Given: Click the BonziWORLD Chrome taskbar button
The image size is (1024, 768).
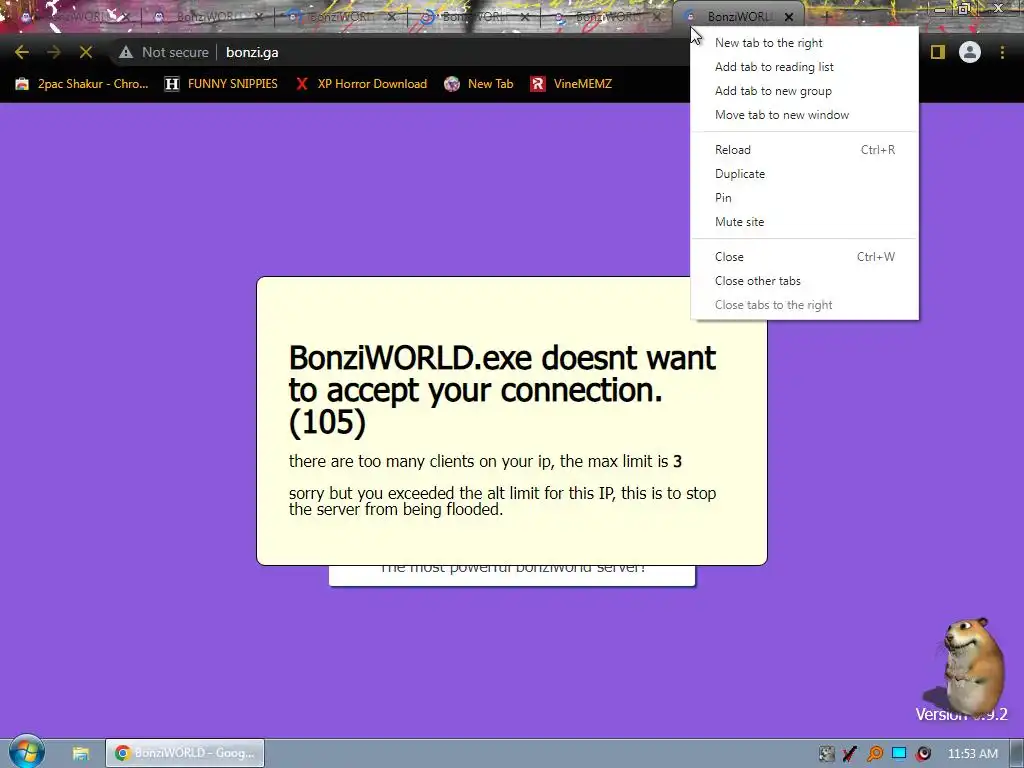Looking at the screenshot, I should point(185,753).
